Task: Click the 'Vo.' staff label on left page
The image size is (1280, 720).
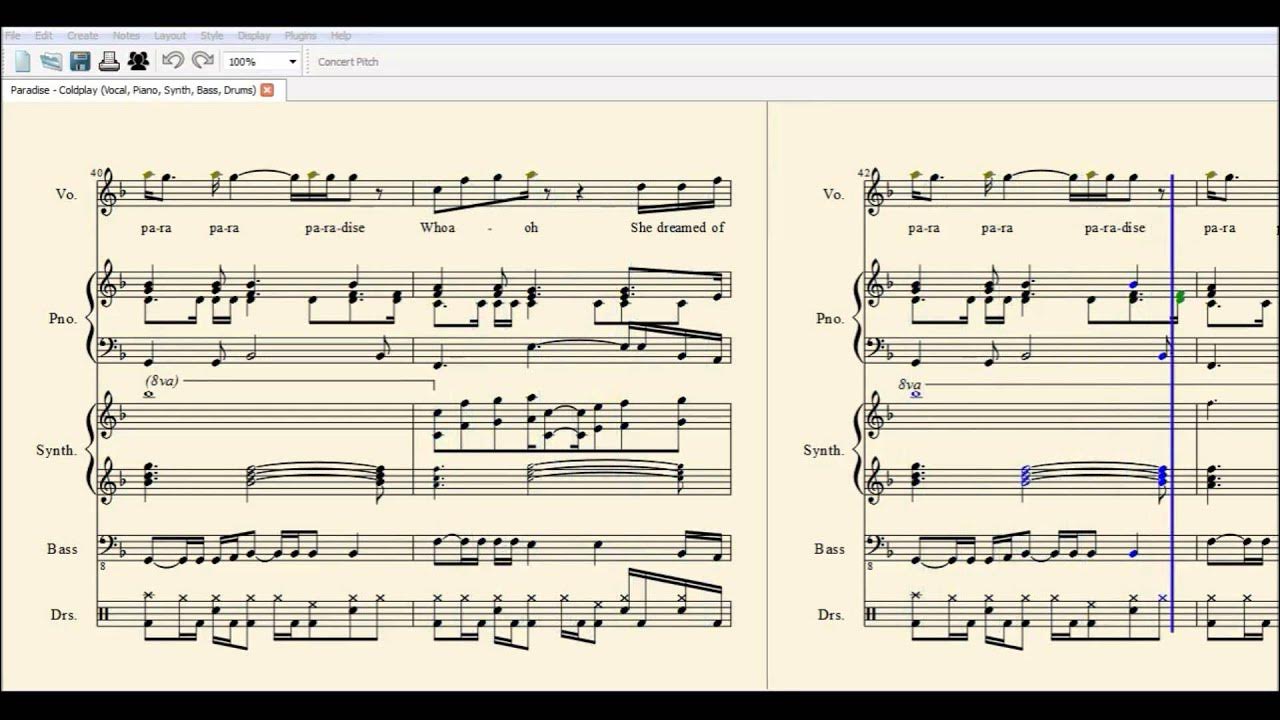Action: point(66,194)
